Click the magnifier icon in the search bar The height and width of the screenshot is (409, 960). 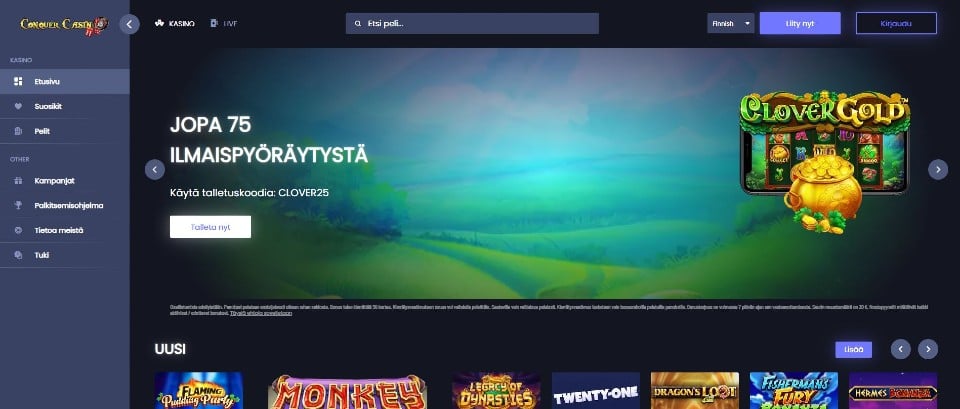[x=358, y=24]
